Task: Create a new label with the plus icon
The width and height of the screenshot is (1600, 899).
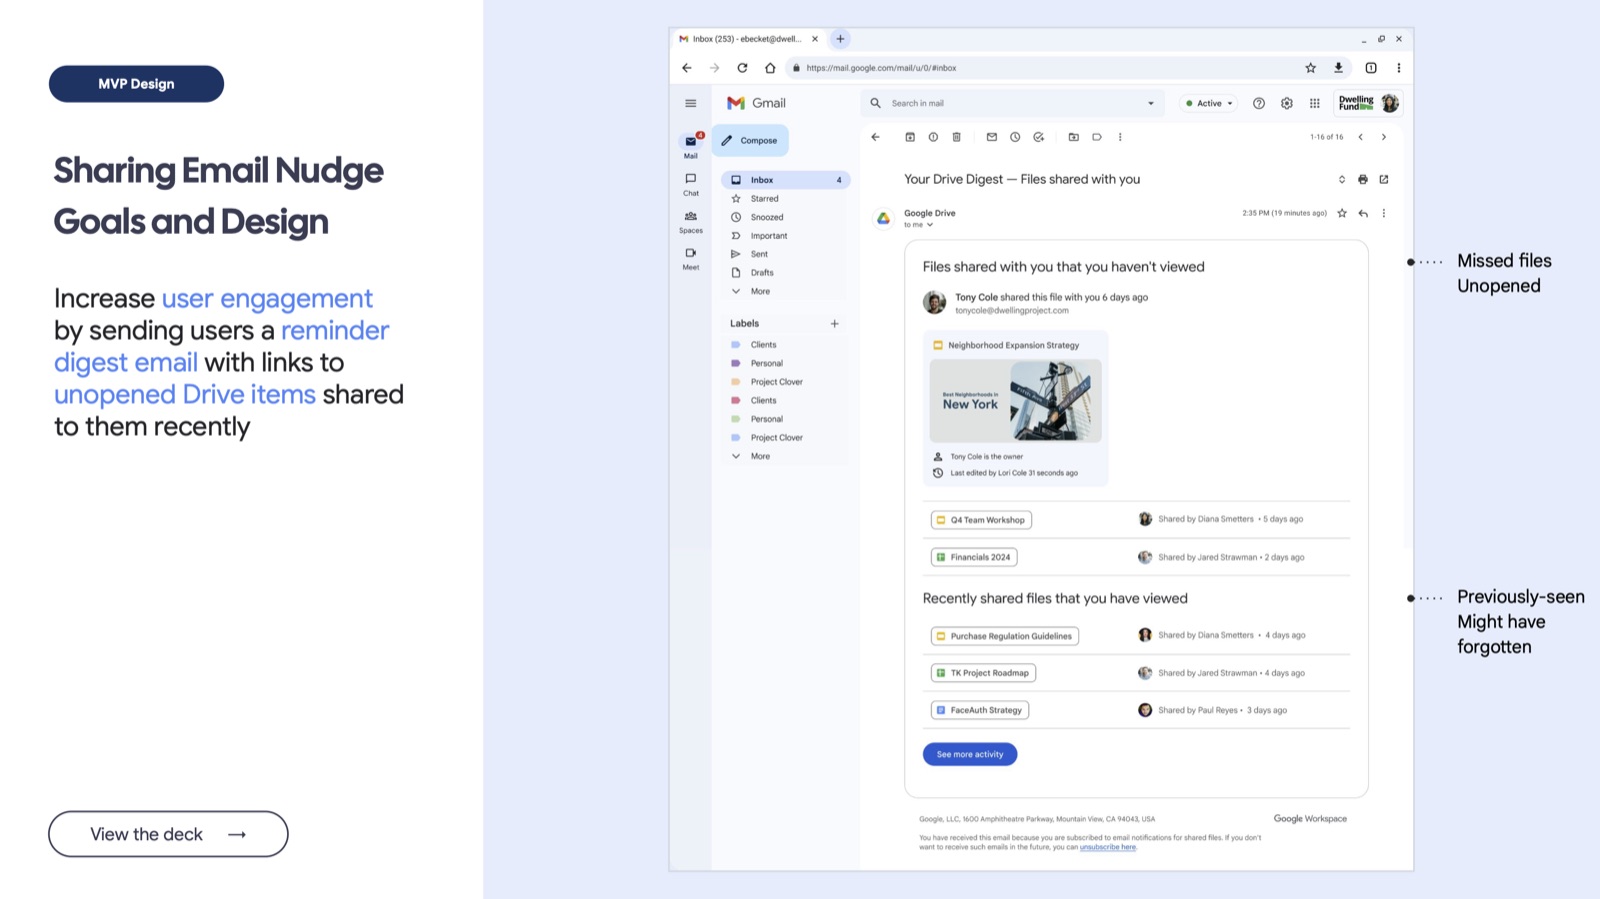Action: pos(835,324)
